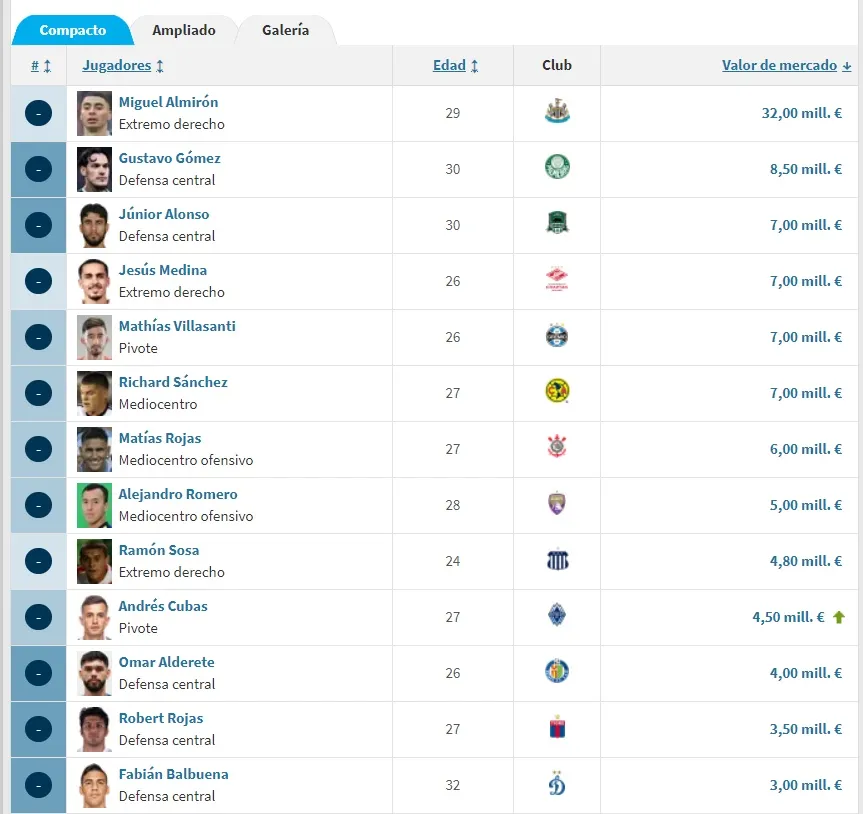
Task: Click green value increase arrow for Andrés Cubas
Action: 839,617
